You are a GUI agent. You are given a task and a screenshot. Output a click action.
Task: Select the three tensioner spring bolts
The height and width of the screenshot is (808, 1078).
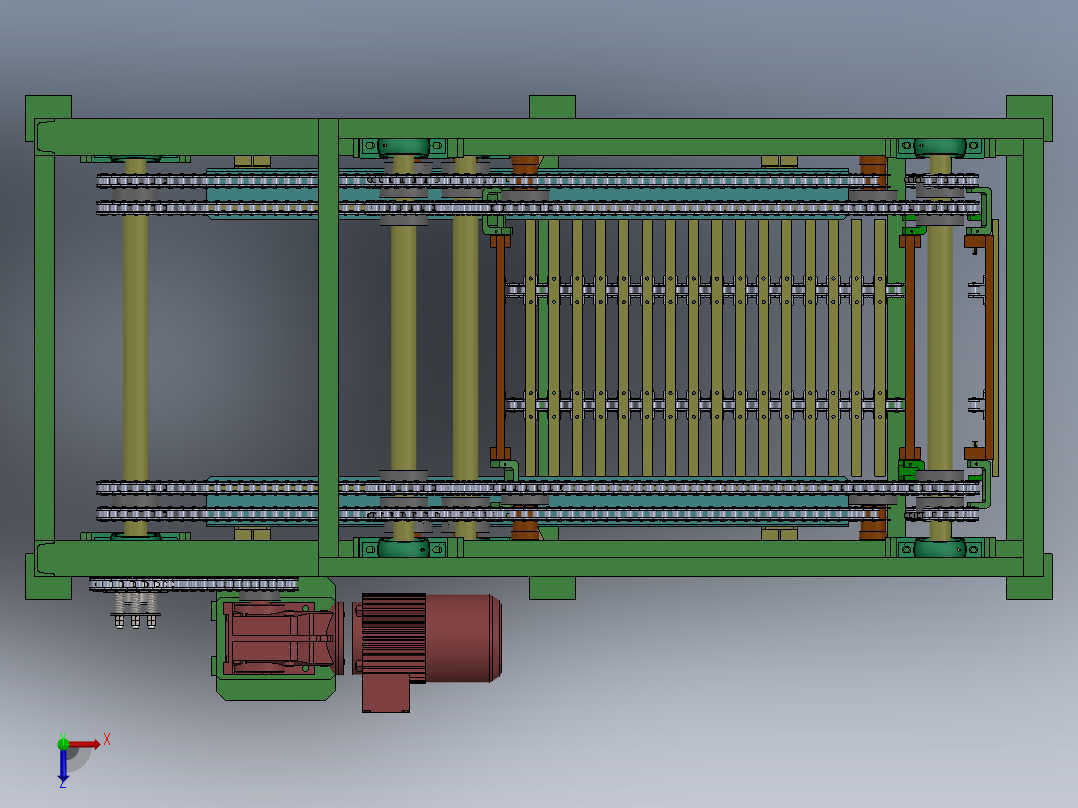135,610
